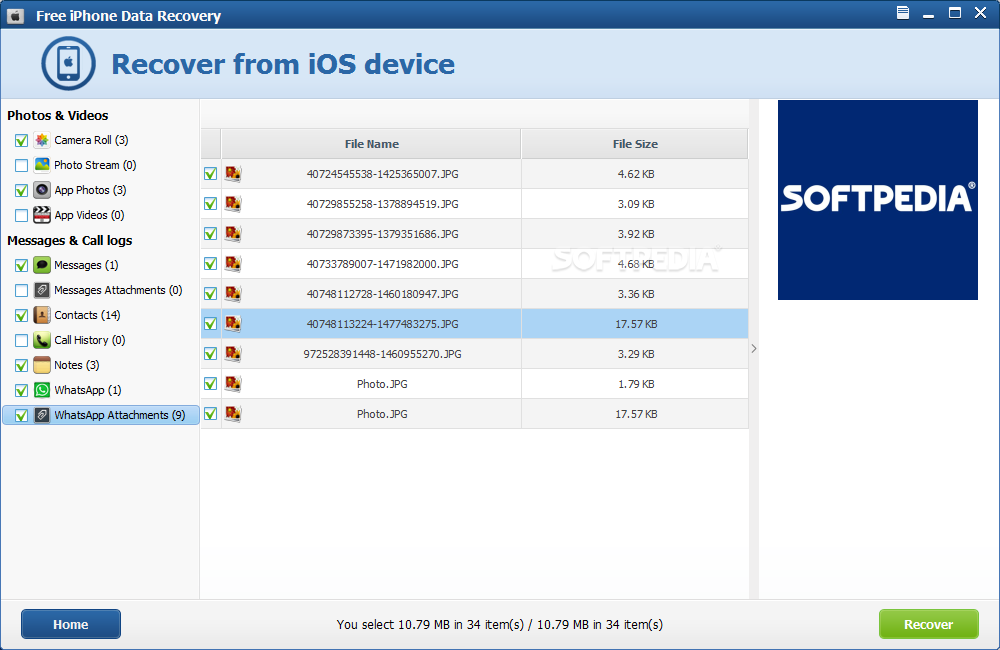Enable the App Videos checkbox

tap(21, 216)
